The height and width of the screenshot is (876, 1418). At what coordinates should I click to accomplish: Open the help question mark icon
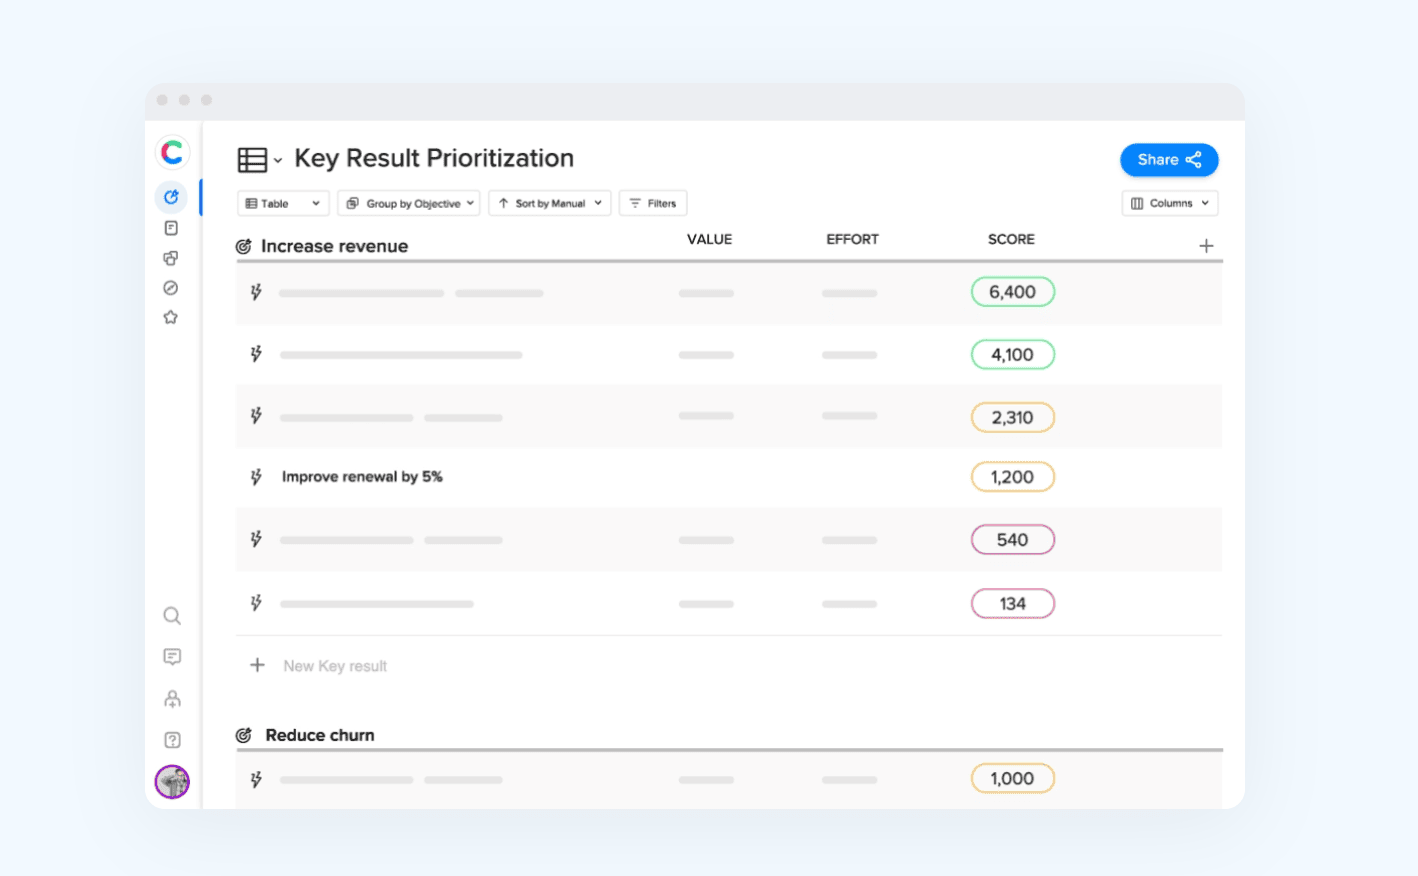click(x=172, y=740)
